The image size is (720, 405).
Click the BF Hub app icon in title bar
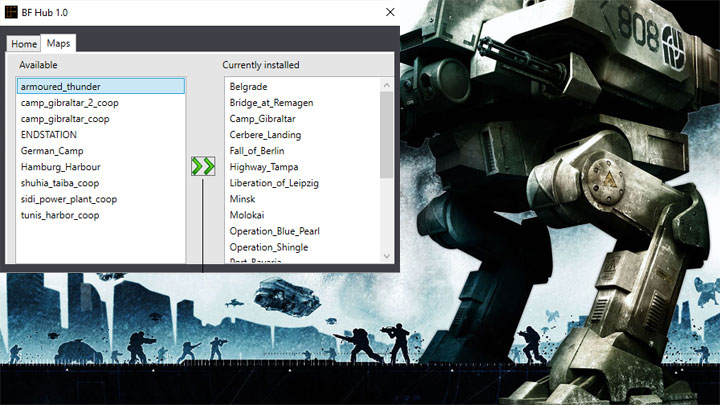pos(11,12)
